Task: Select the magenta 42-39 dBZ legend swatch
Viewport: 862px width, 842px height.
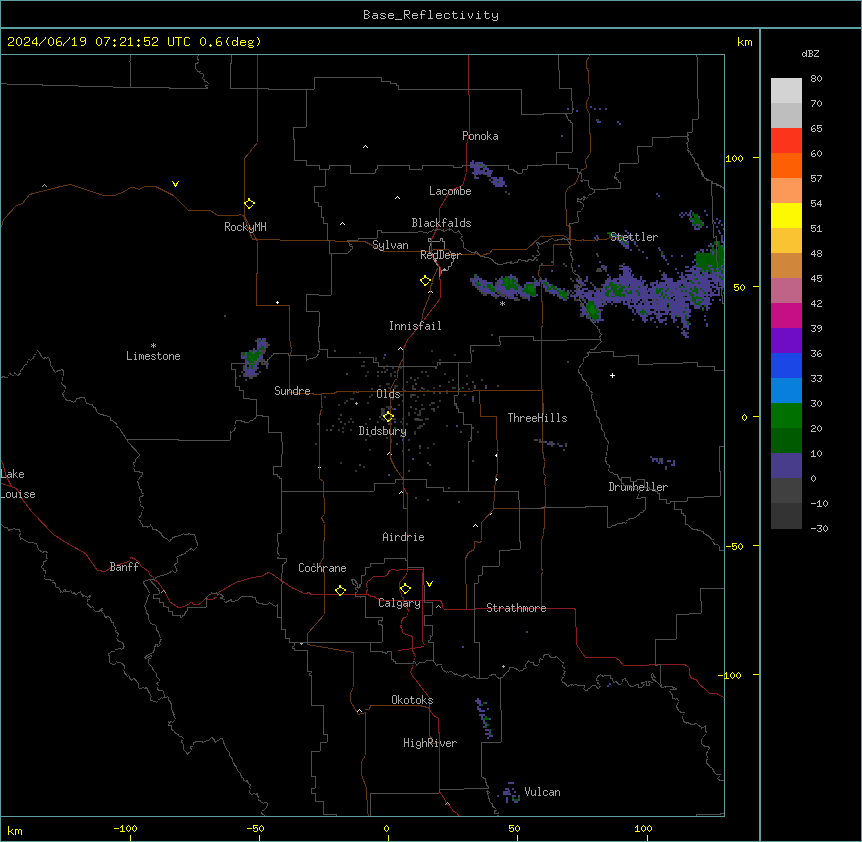Action: pyautogui.click(x=786, y=315)
